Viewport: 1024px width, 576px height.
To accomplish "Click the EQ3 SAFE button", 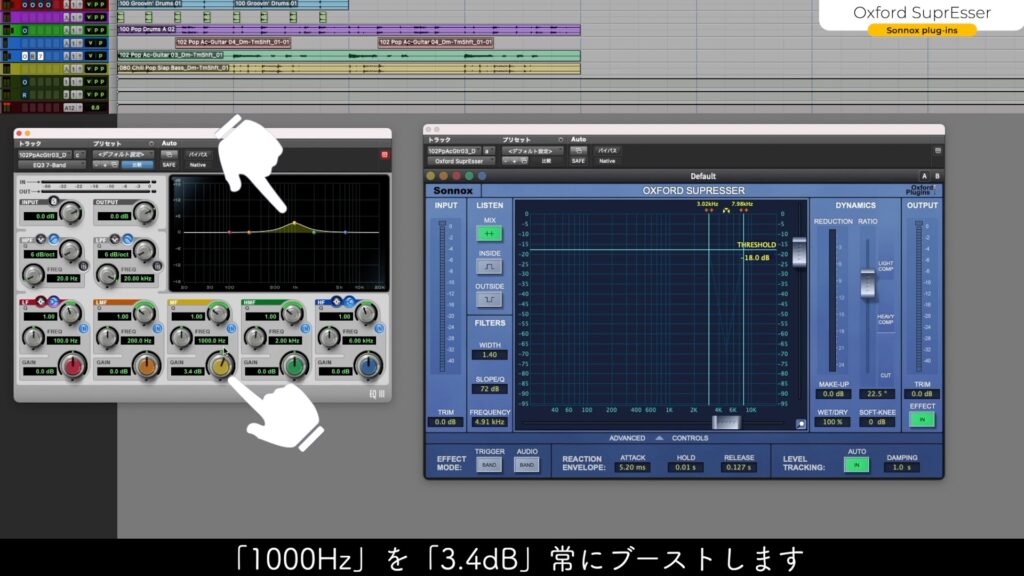I will pos(168,165).
